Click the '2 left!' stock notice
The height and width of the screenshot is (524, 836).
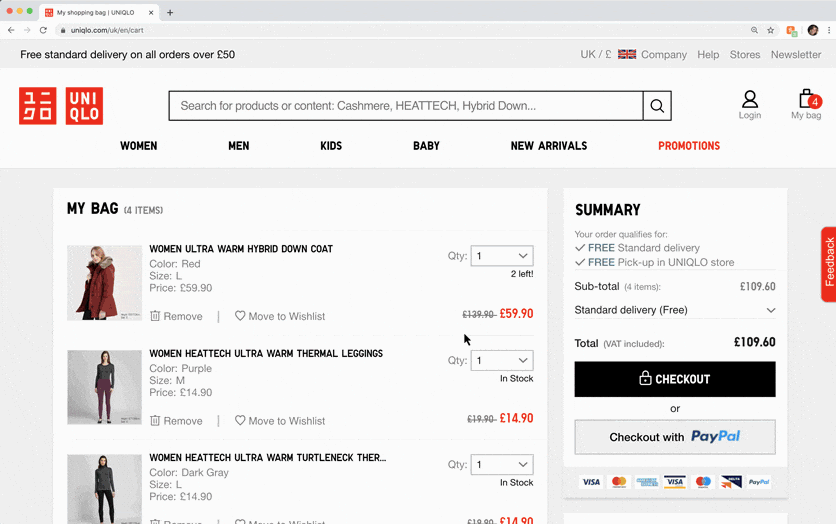(522, 274)
